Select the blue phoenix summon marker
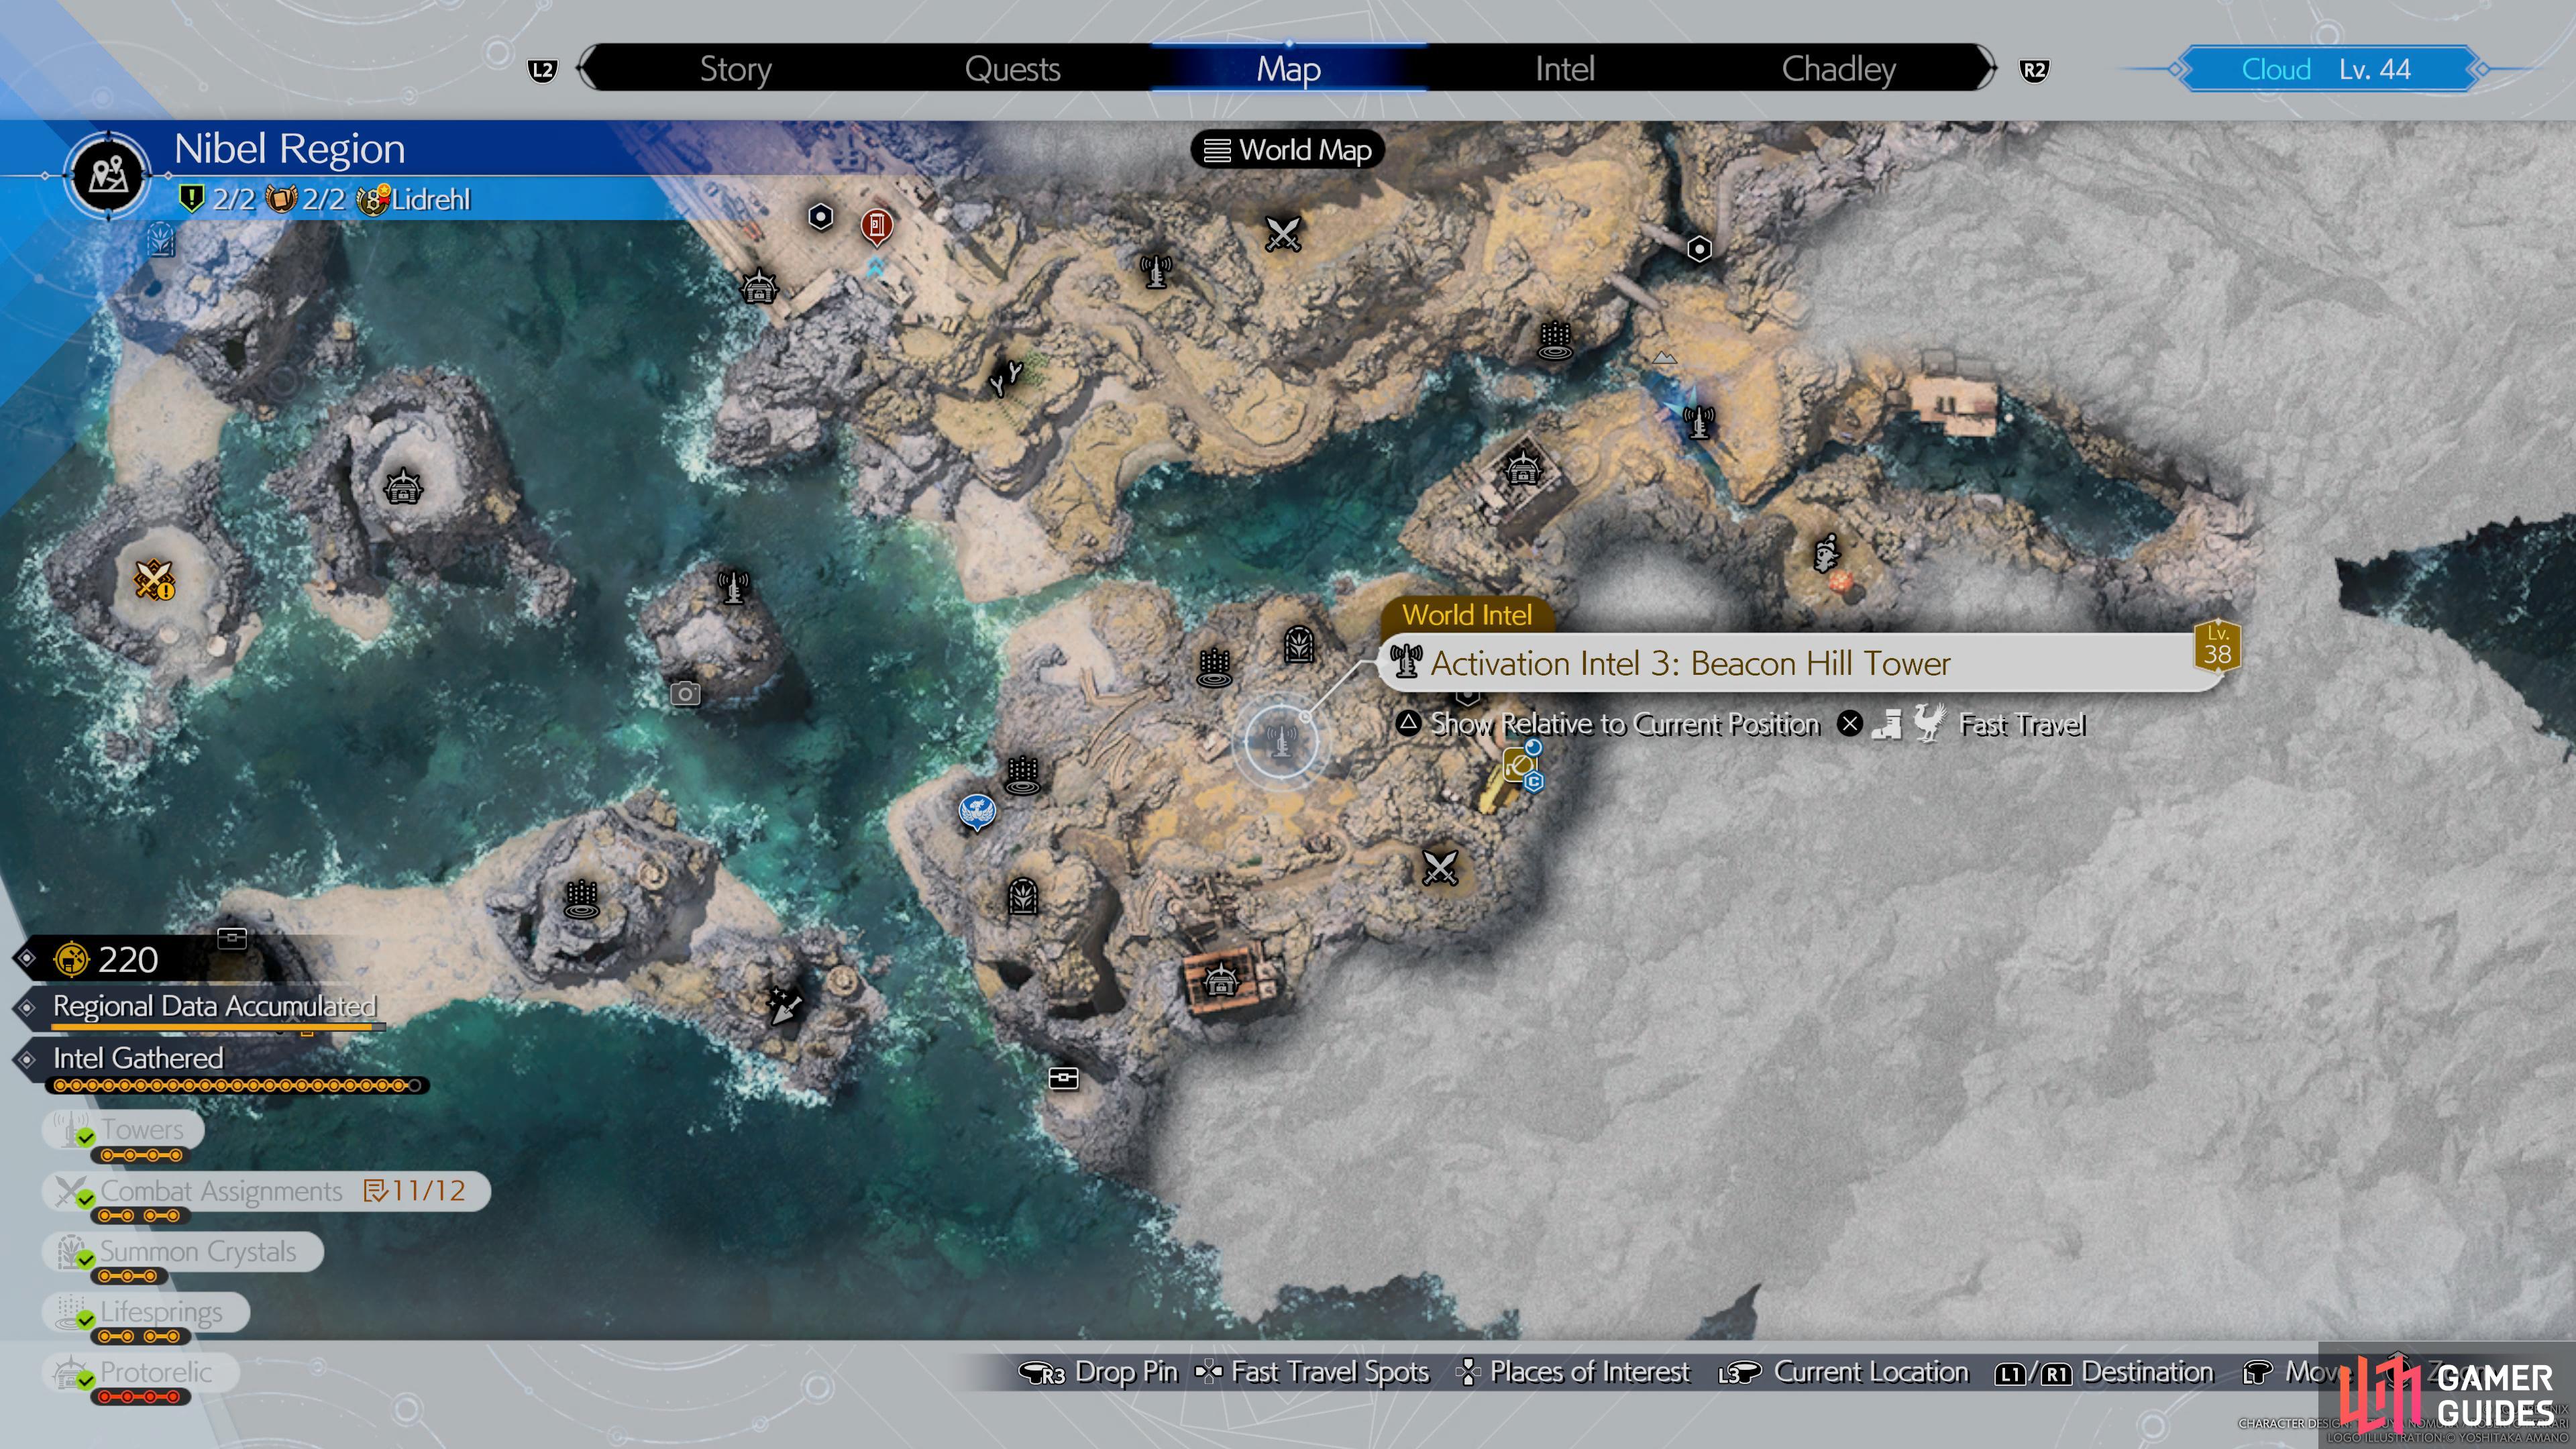This screenshot has width=2576, height=1449. tap(976, 812)
